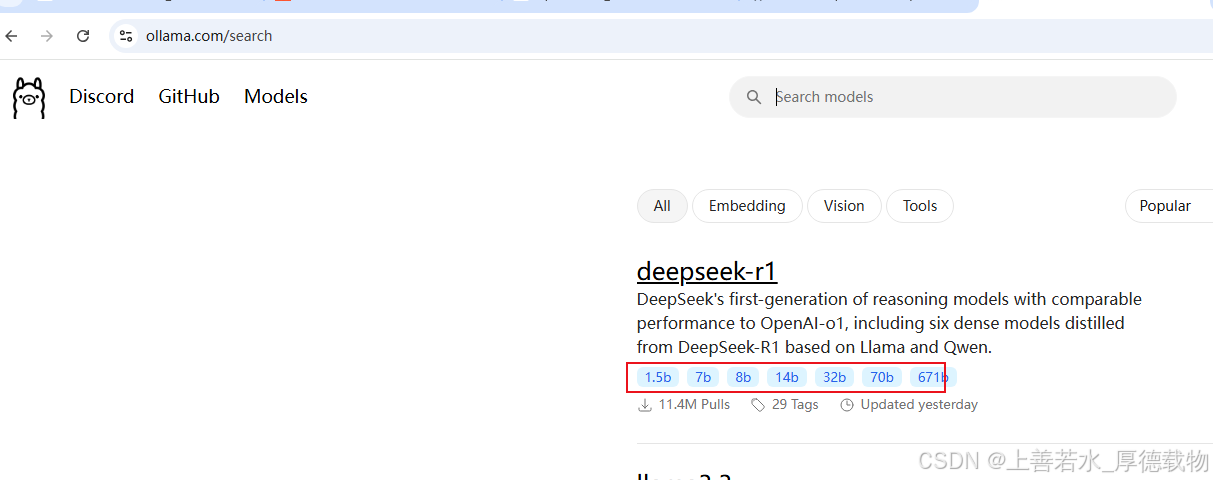Open the Popular sort dropdown

[1169, 206]
